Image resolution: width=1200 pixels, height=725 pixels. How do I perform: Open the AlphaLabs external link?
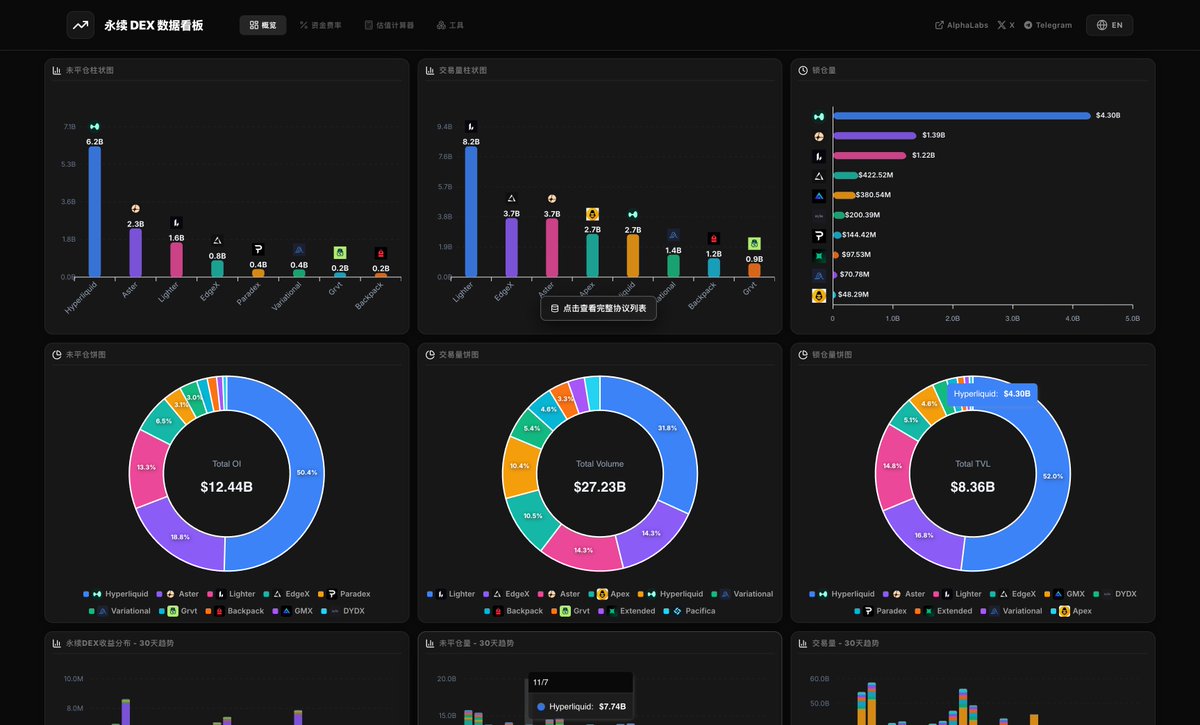960,25
